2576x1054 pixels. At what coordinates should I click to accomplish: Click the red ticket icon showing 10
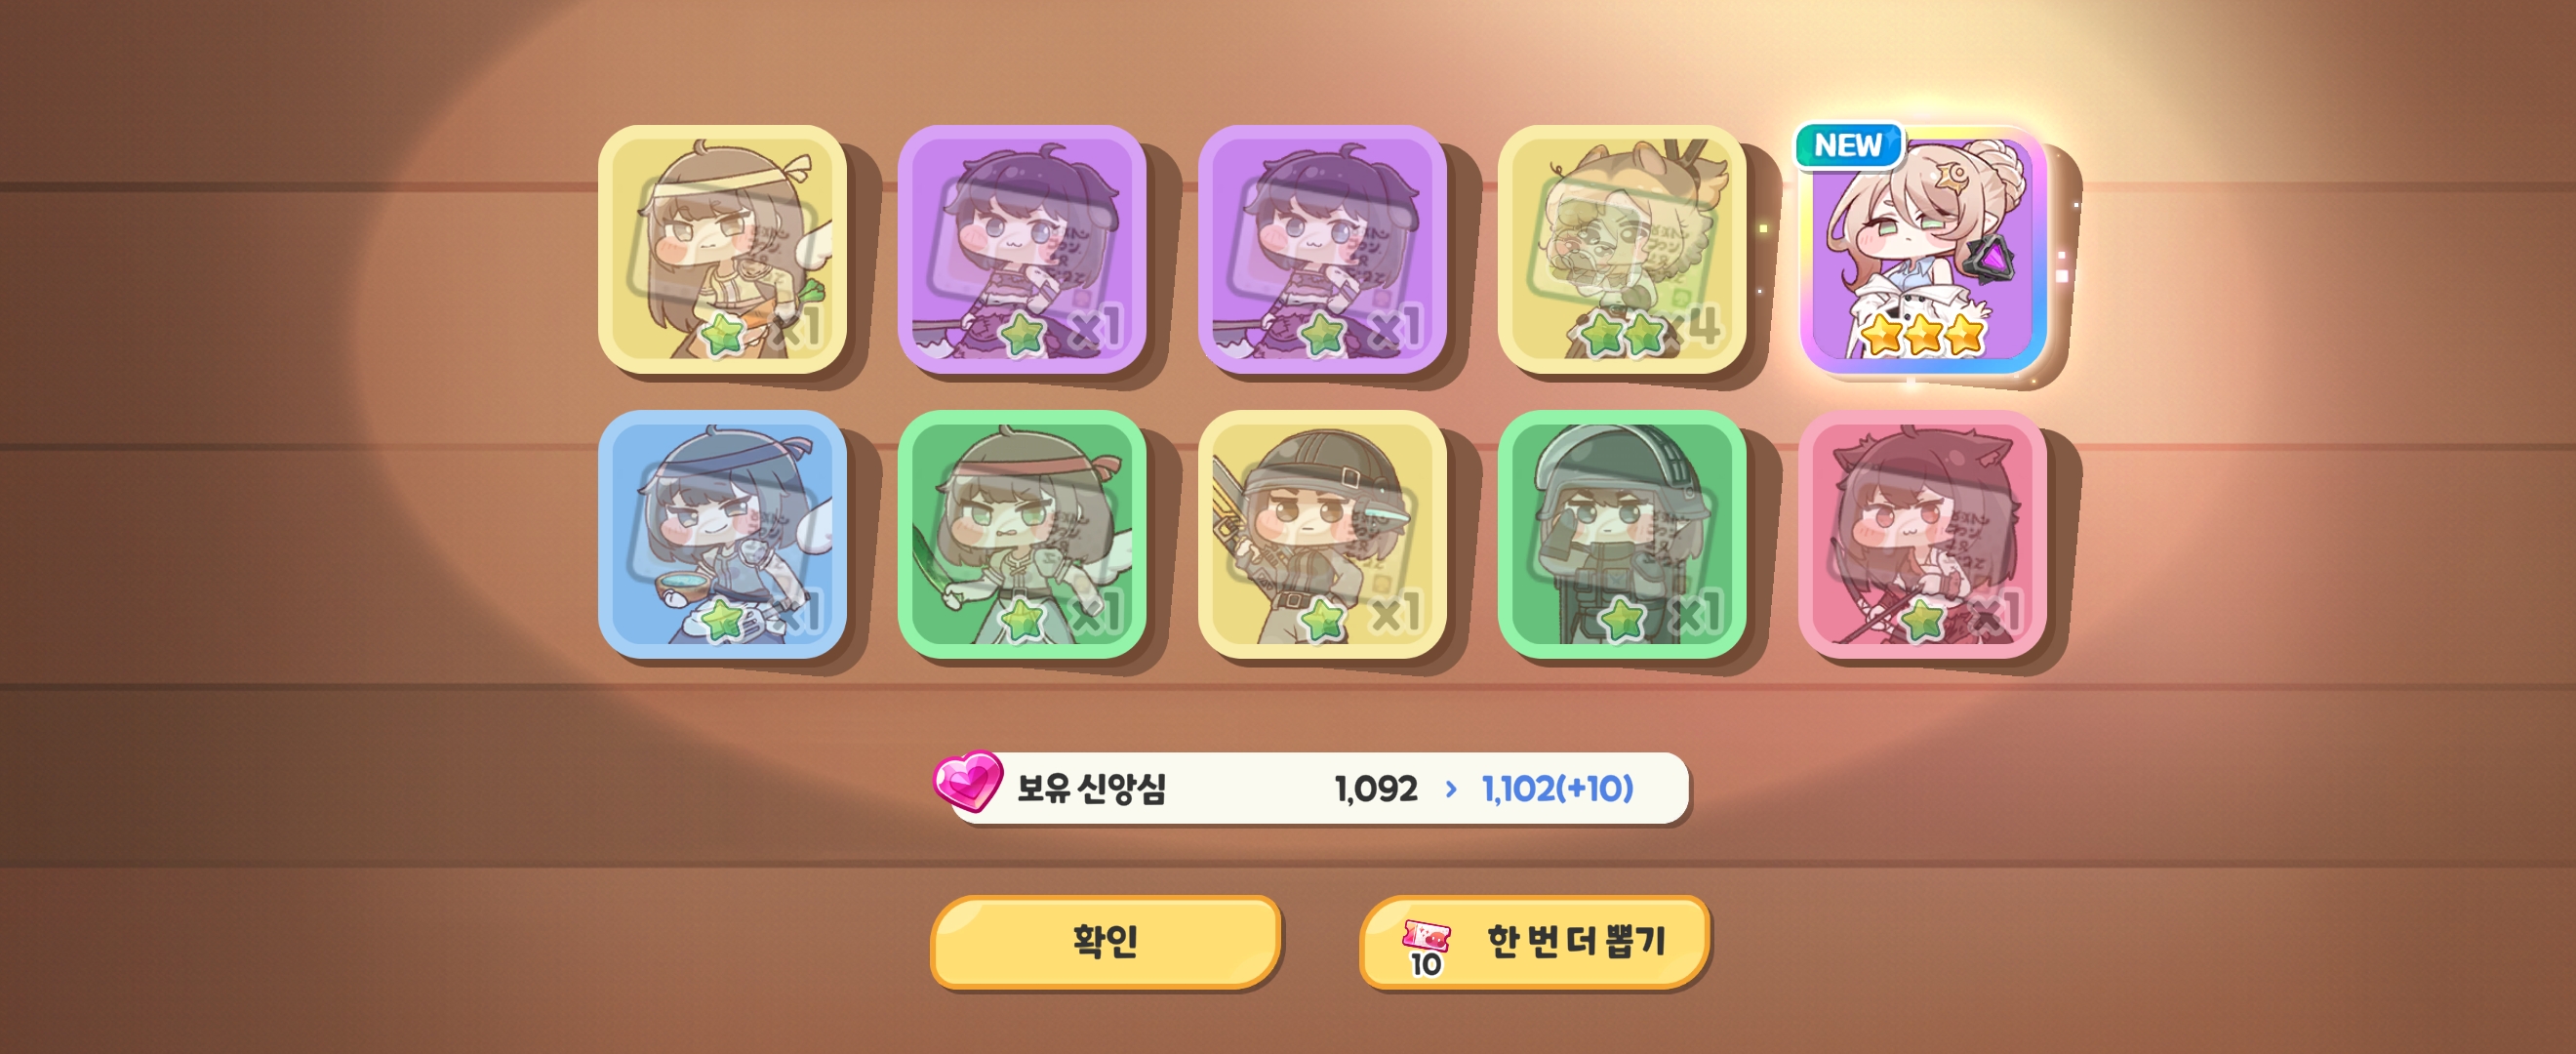coord(1427,945)
